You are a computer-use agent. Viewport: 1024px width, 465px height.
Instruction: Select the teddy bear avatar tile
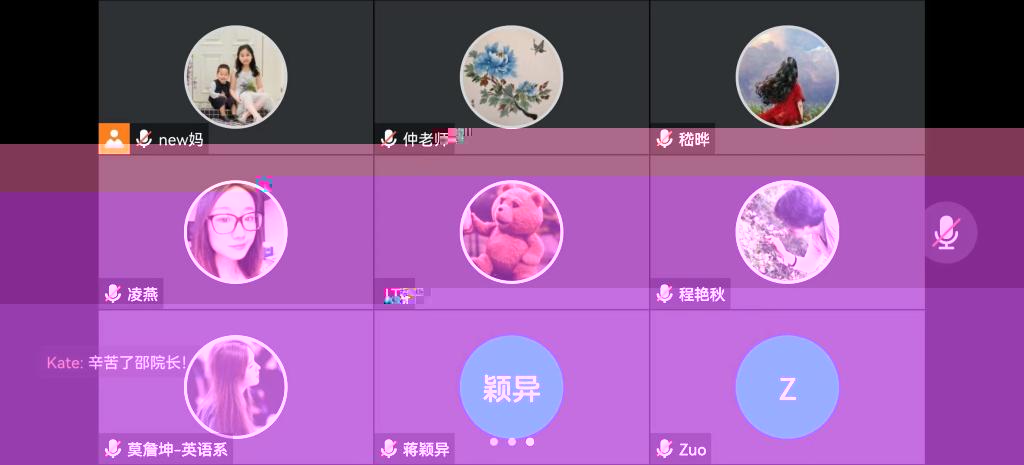click(511, 232)
